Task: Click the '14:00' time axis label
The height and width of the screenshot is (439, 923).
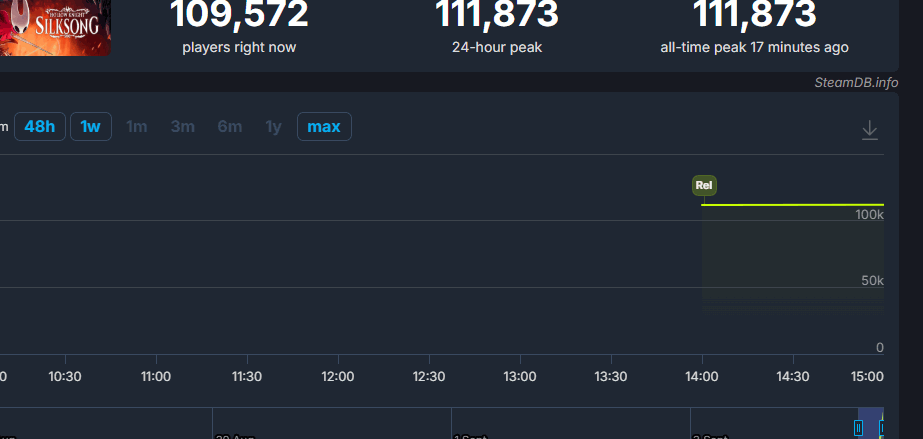Action: [702, 377]
